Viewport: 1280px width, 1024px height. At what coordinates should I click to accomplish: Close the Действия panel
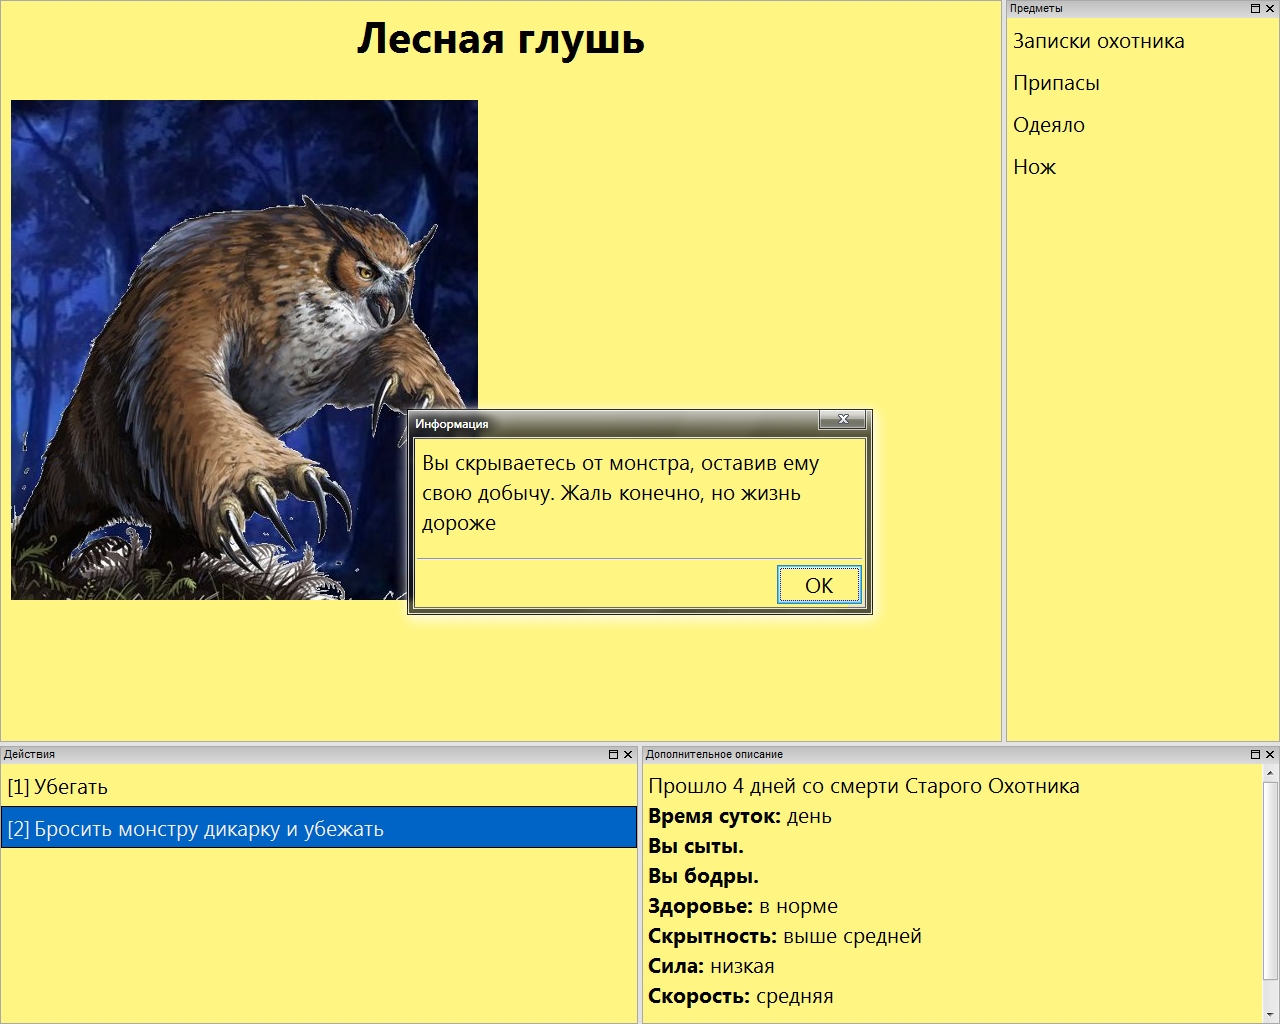tap(628, 755)
